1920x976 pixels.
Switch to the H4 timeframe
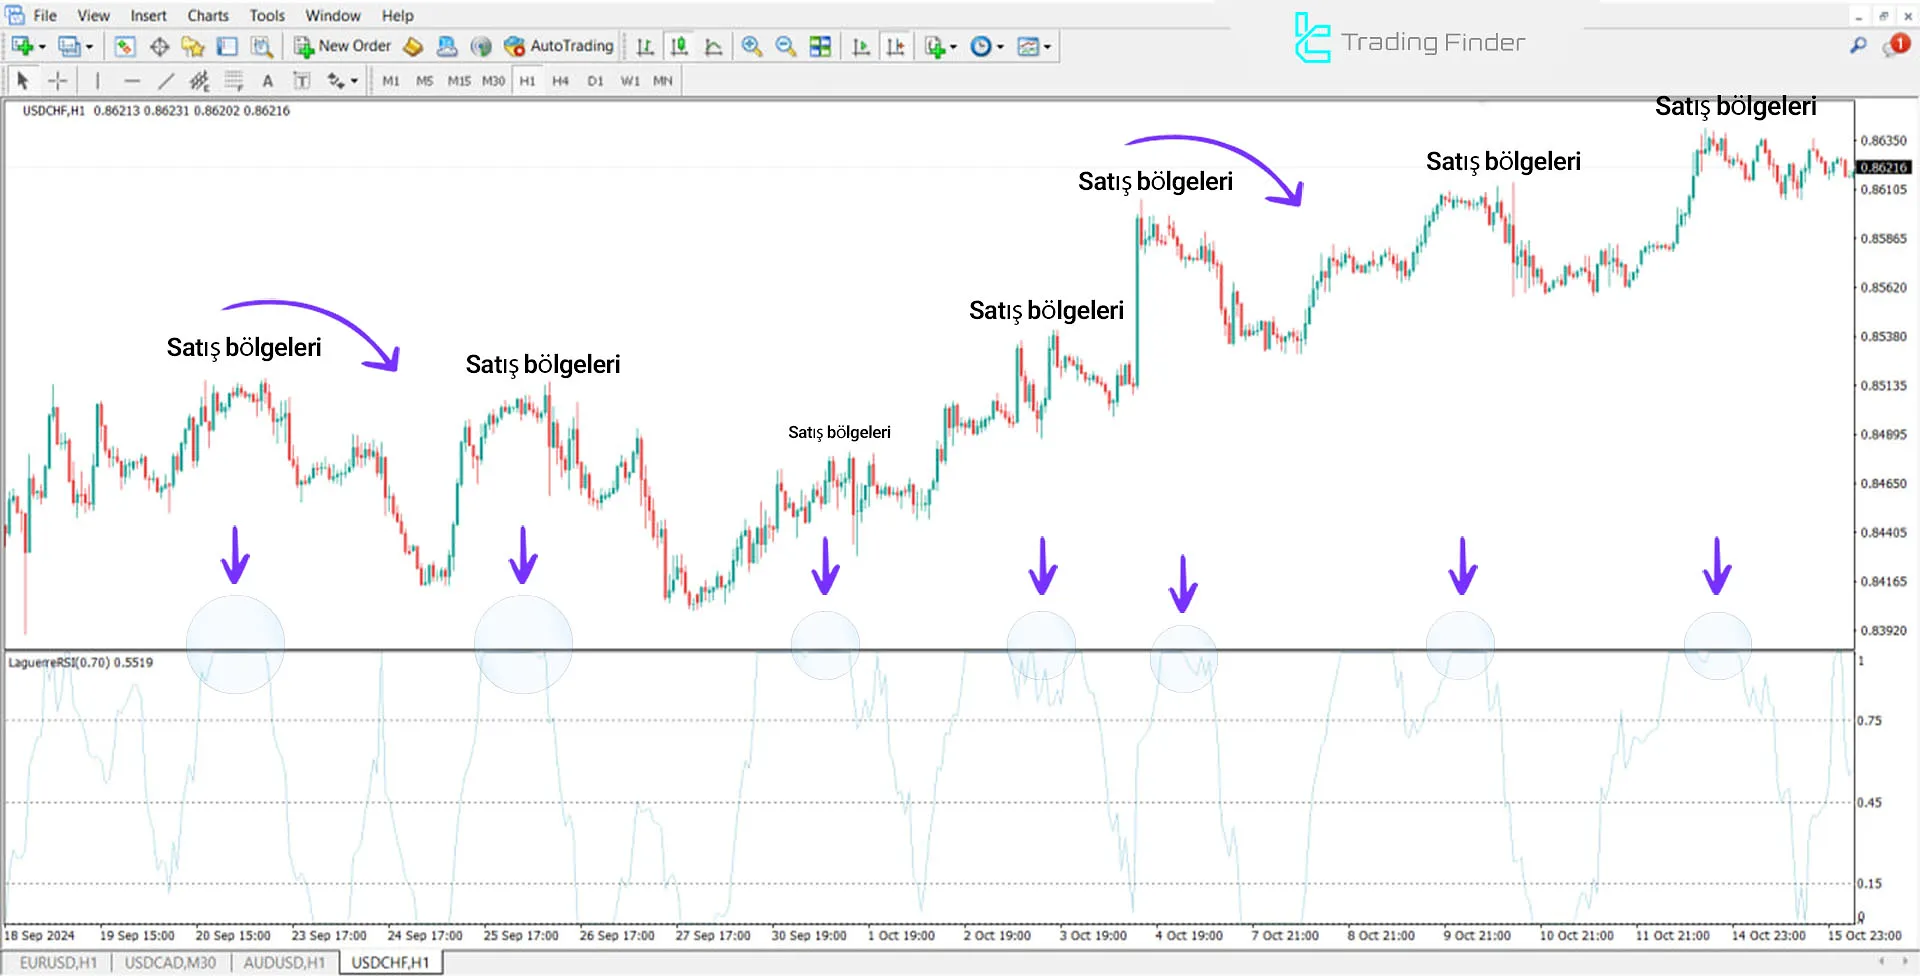[x=561, y=80]
